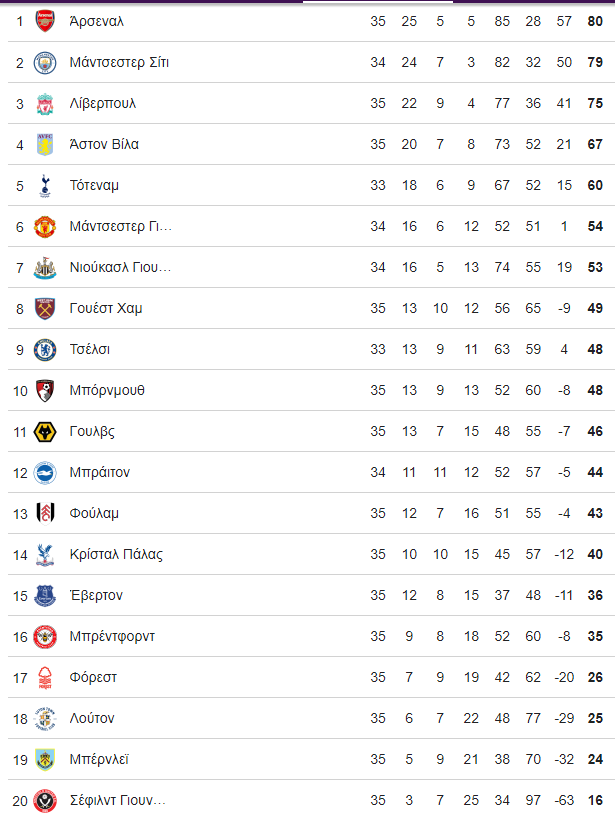Image resolution: width=615 pixels, height=819 pixels.
Task: Click the Tottenham cockerel logo
Action: click(x=45, y=185)
